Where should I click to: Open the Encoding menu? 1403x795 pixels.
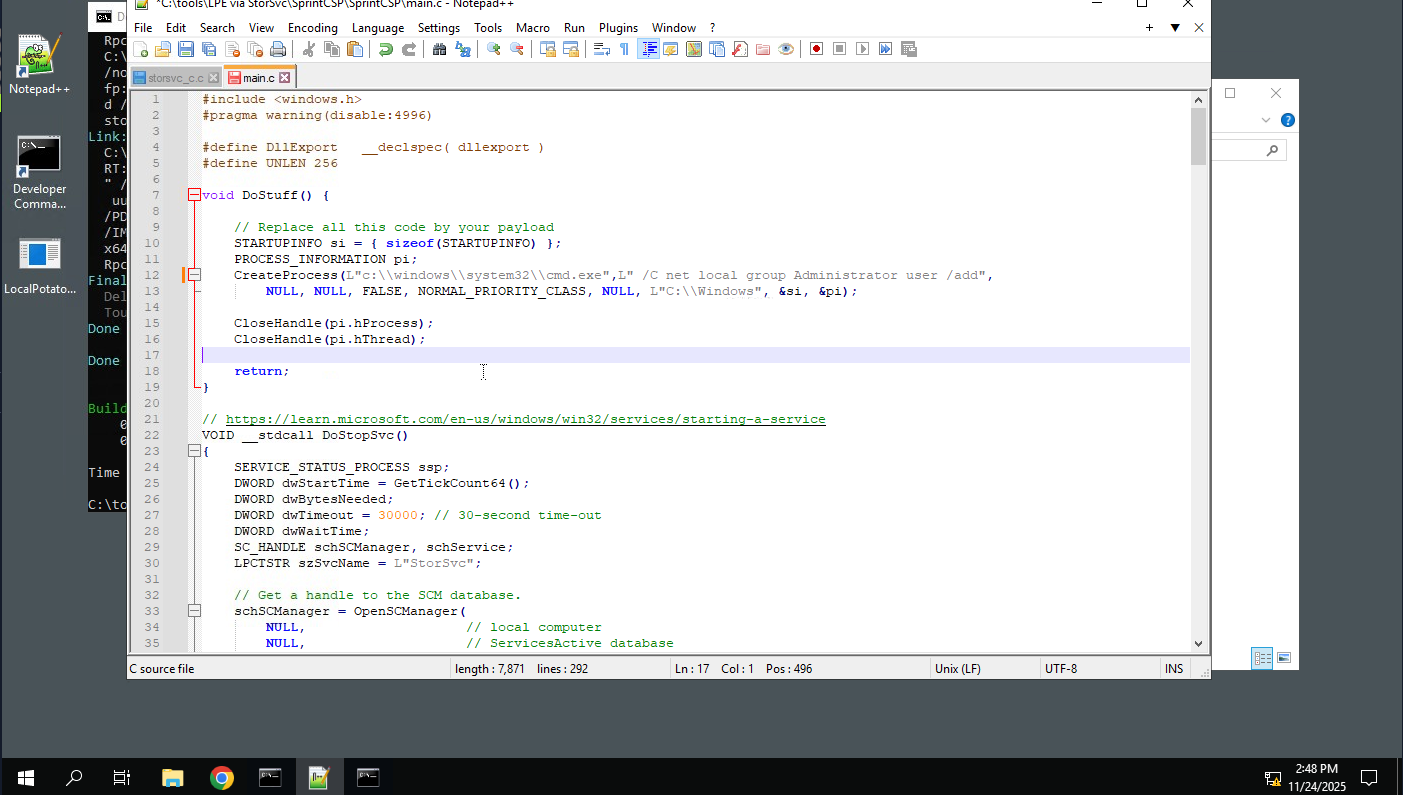tap(313, 28)
